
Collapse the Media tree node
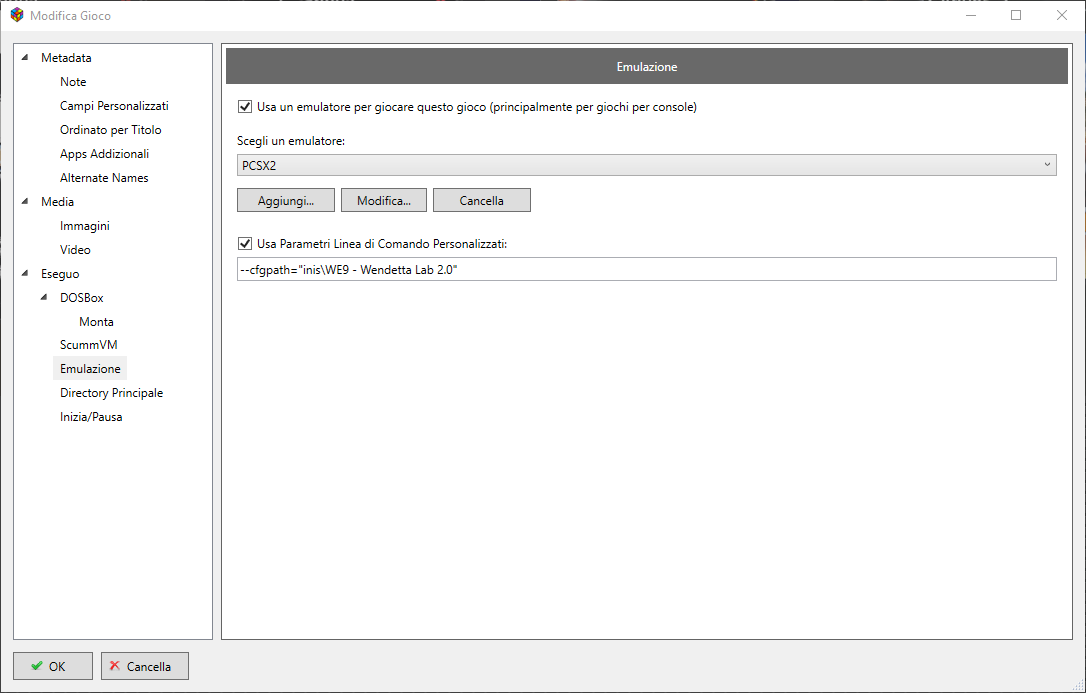point(26,201)
